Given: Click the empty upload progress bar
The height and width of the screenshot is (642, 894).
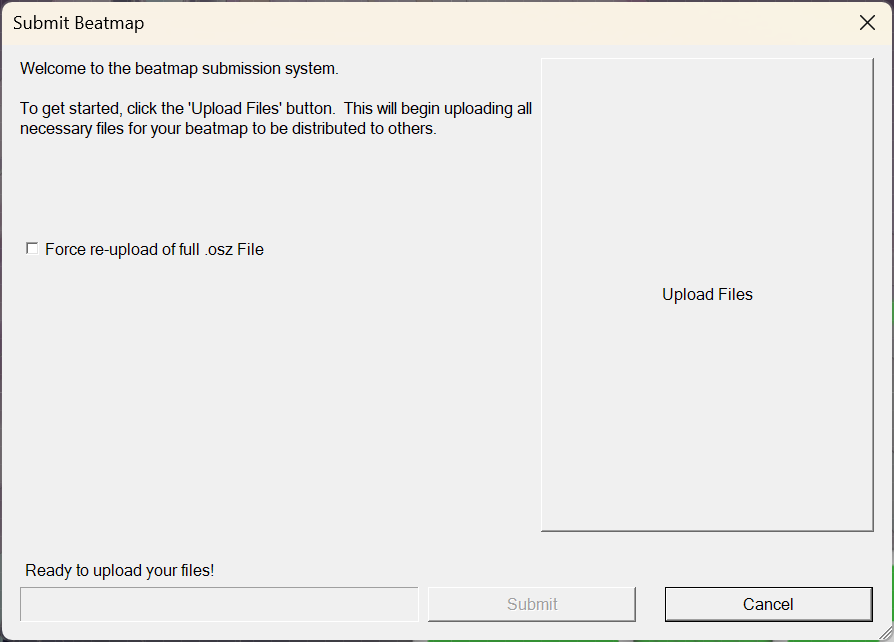Looking at the screenshot, I should click(219, 604).
